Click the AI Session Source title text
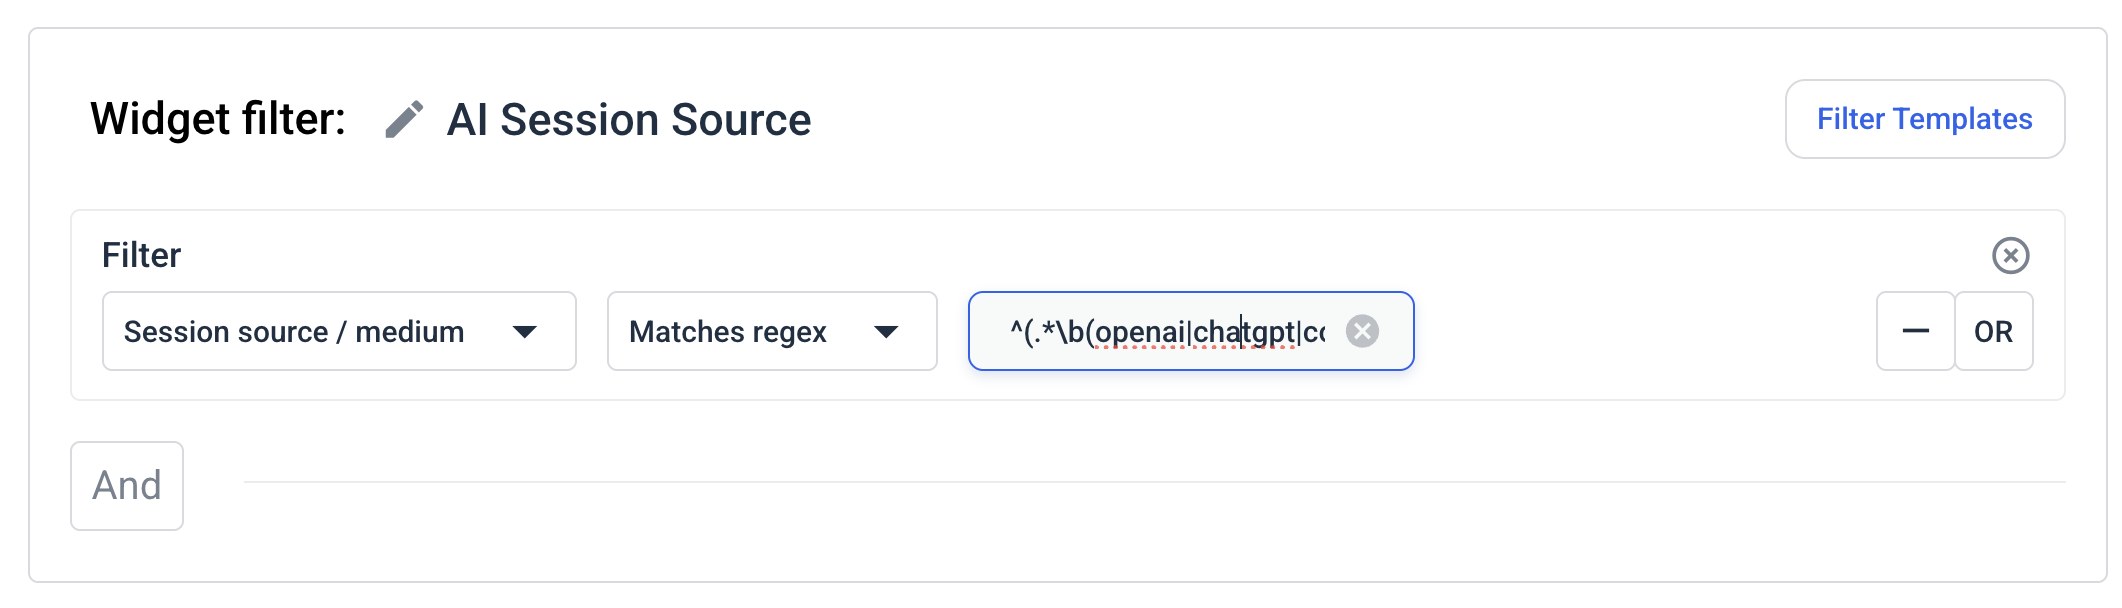The height and width of the screenshot is (608, 2122). pyautogui.click(x=629, y=119)
